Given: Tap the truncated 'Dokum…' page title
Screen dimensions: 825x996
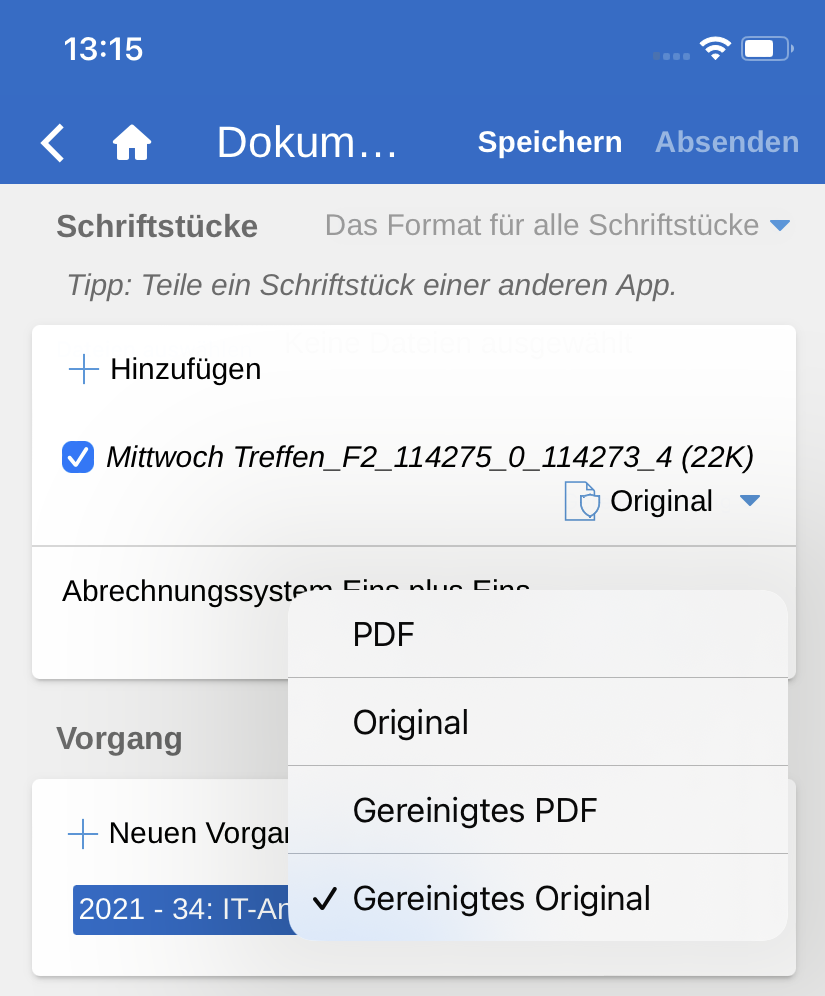Looking at the screenshot, I should (x=307, y=143).
